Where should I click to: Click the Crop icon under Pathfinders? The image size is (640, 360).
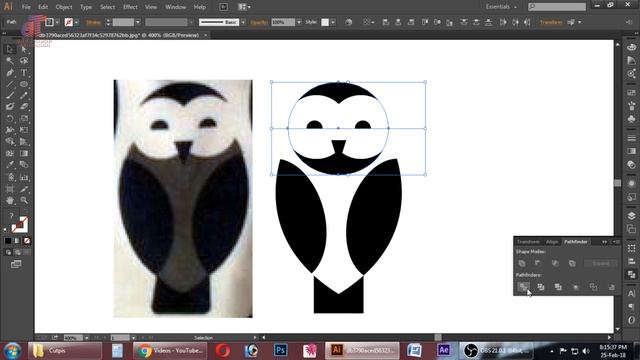pyautogui.click(x=576, y=287)
